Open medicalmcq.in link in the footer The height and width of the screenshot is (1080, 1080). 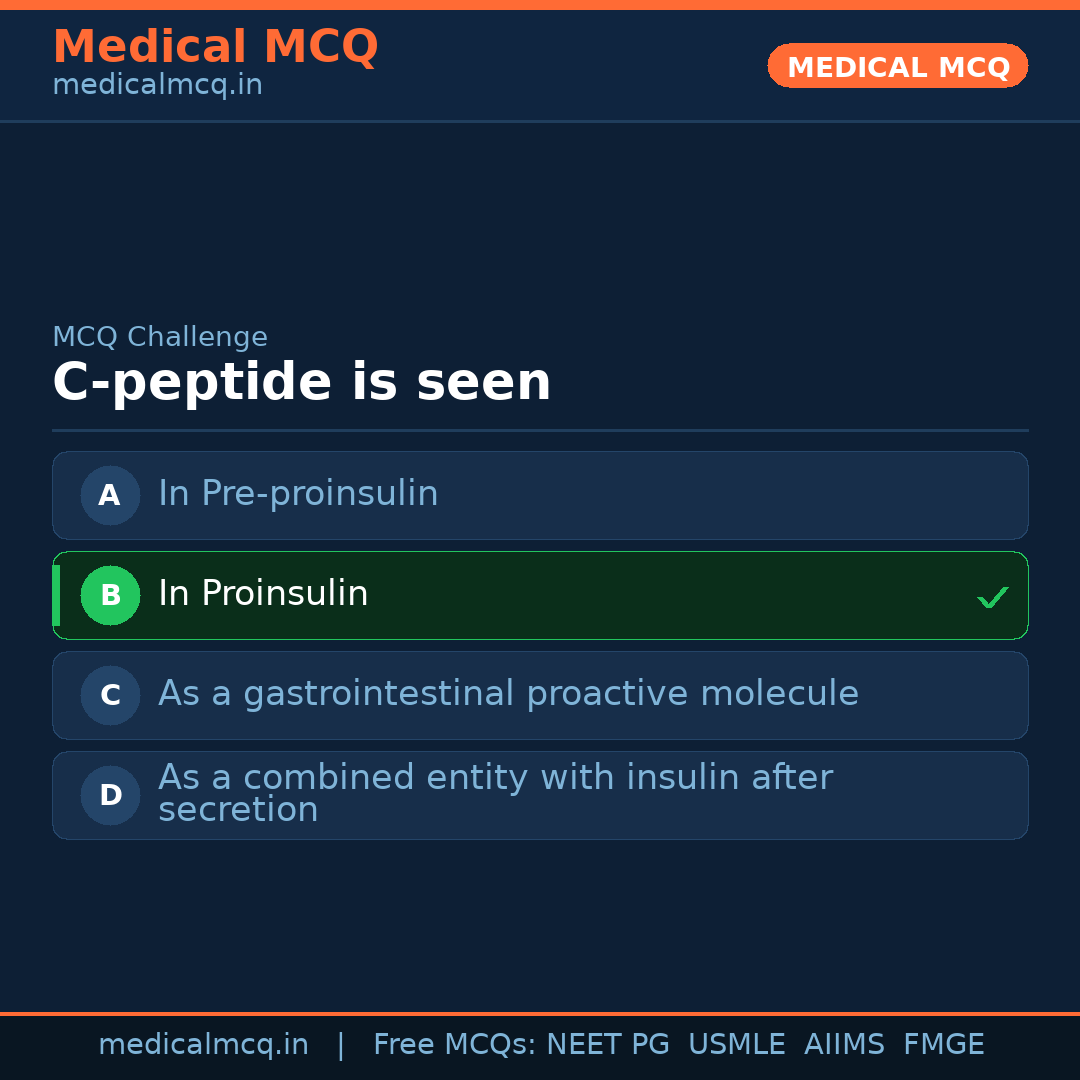click(x=203, y=1045)
